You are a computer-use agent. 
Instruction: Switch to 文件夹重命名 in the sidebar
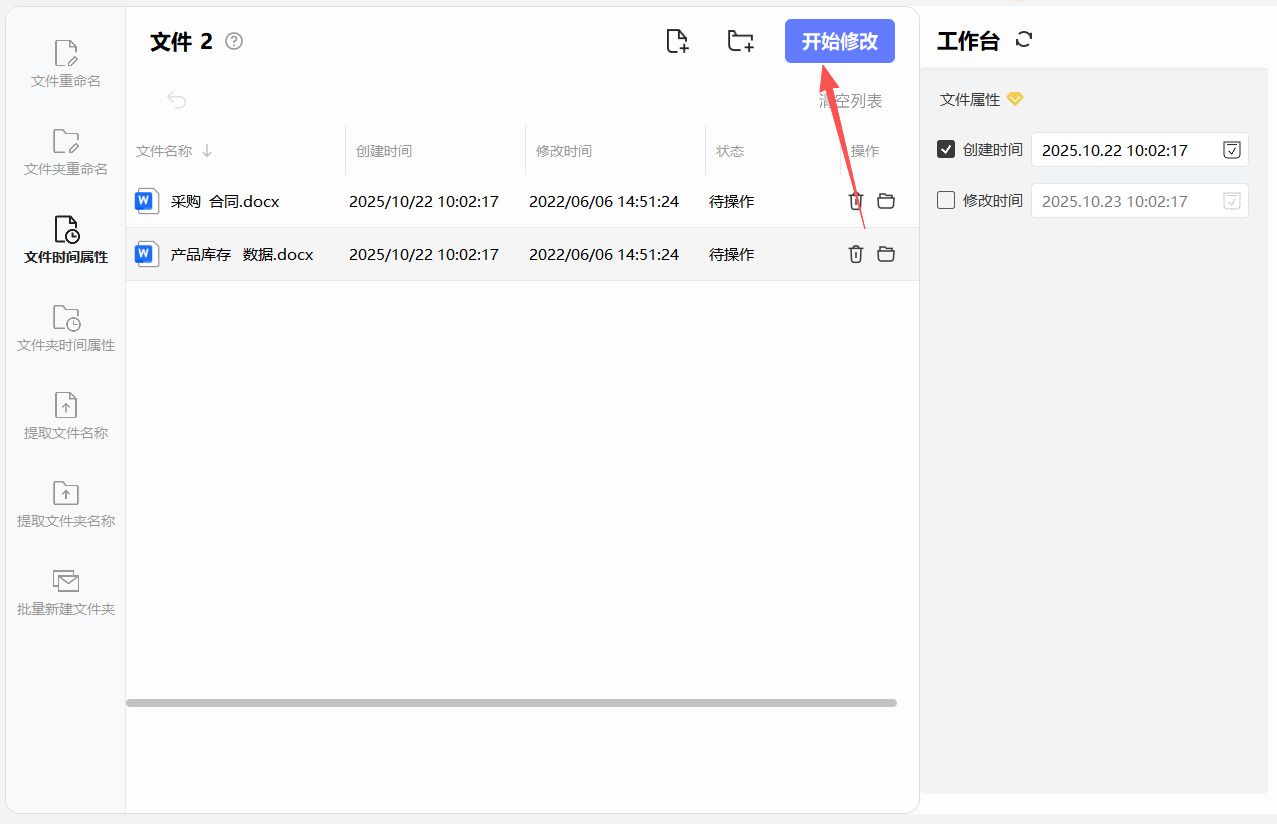tap(66, 152)
